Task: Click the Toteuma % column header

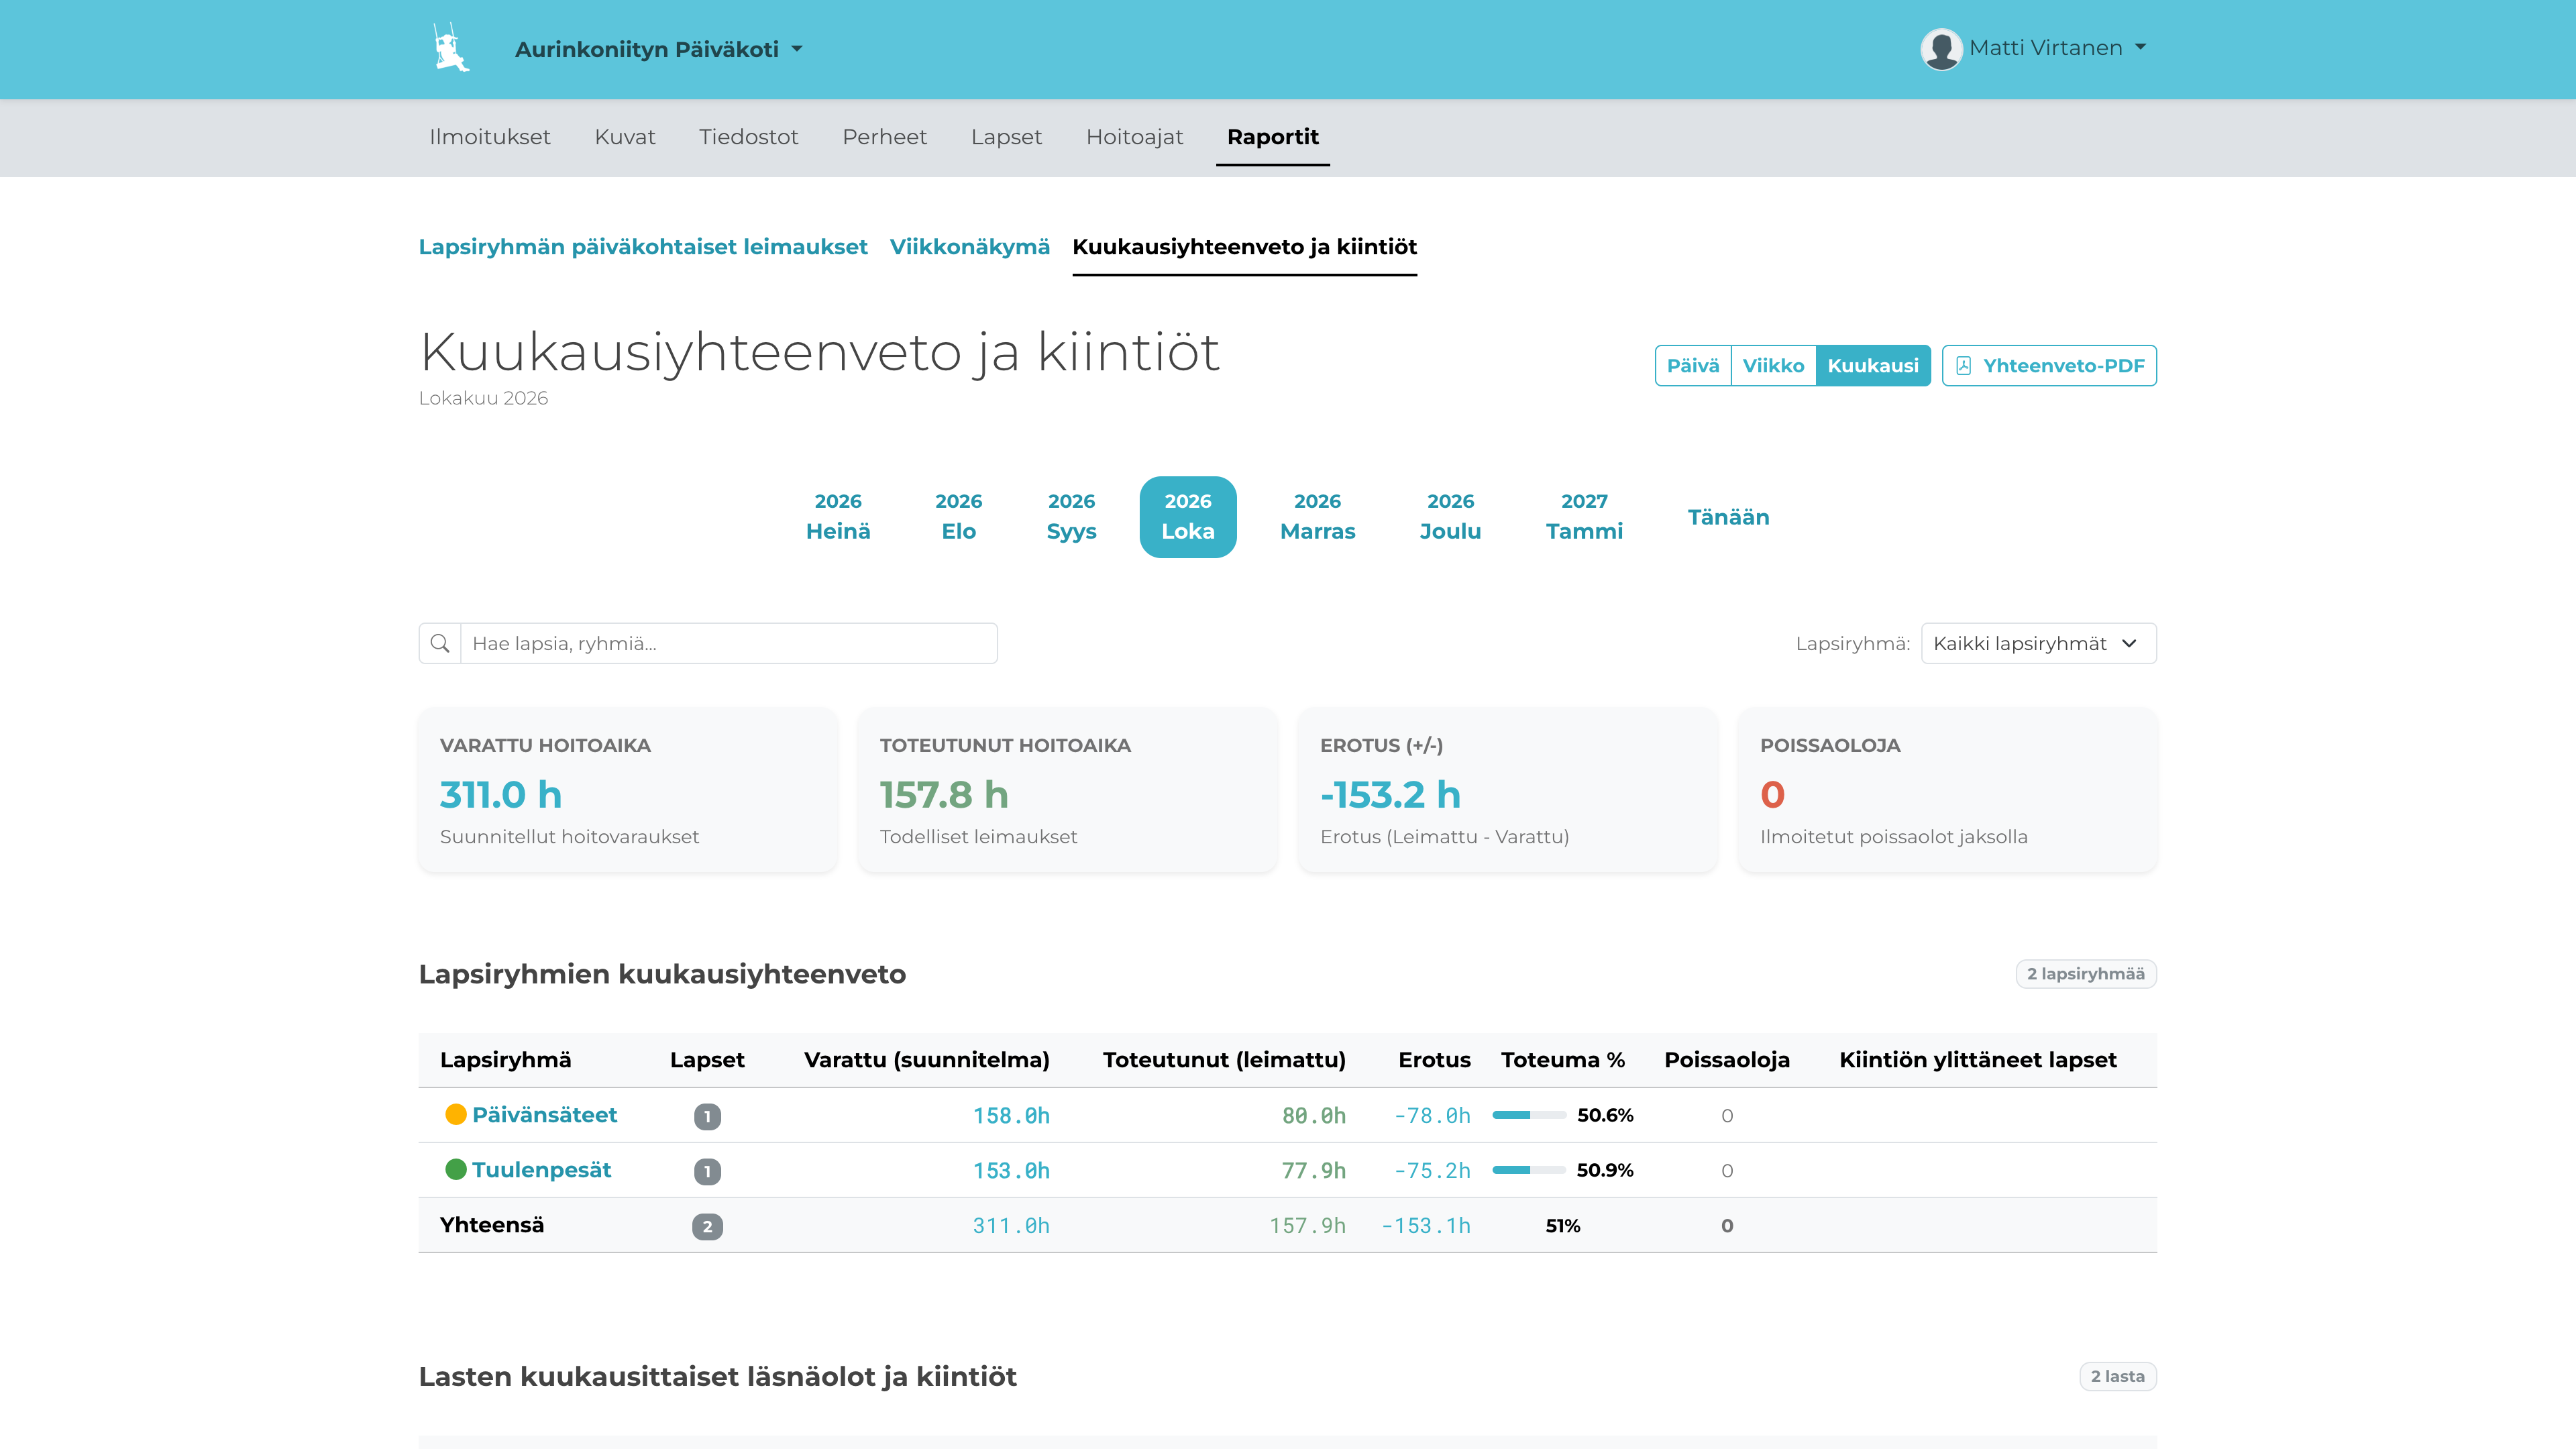Action: click(x=1562, y=1060)
